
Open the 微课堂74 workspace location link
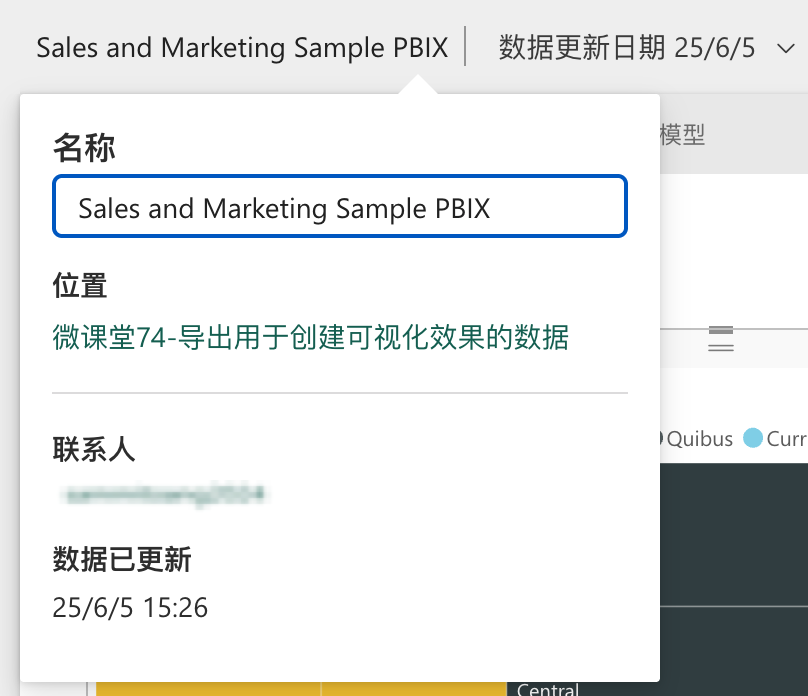(x=310, y=337)
